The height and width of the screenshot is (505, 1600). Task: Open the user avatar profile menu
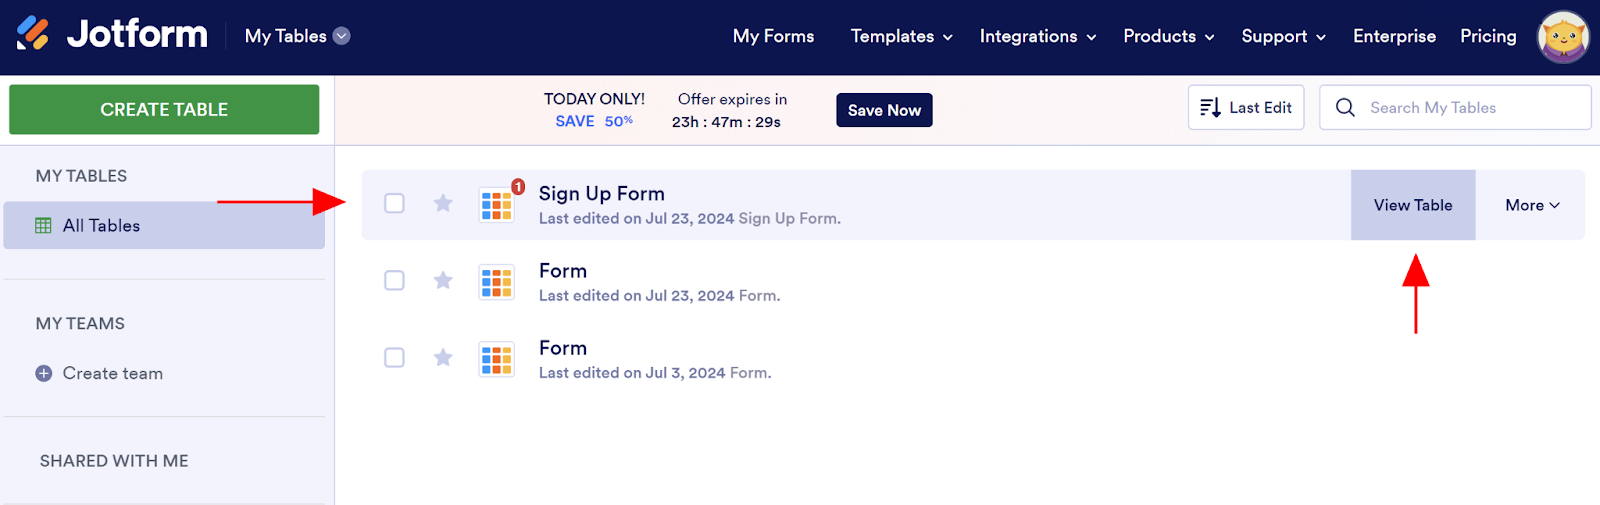[x=1562, y=38]
